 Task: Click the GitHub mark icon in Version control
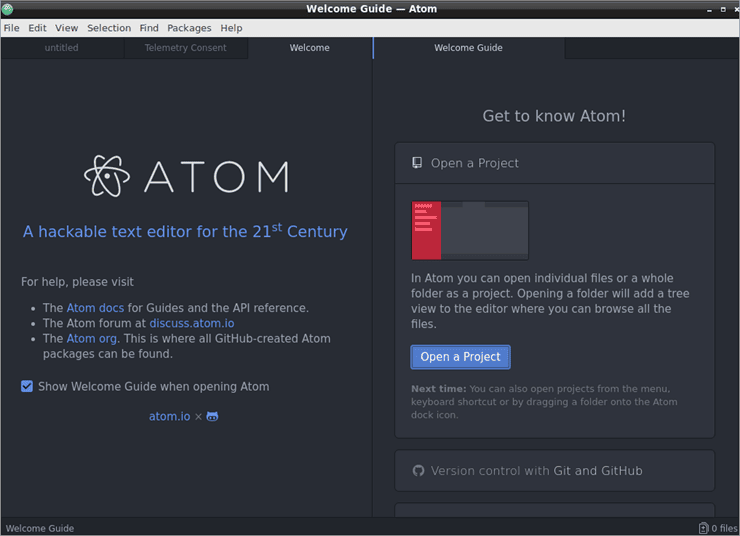click(x=418, y=470)
